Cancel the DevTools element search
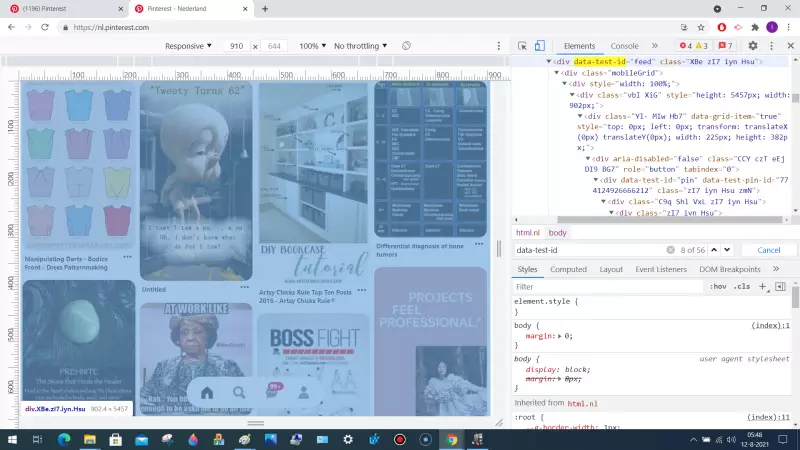 point(768,250)
